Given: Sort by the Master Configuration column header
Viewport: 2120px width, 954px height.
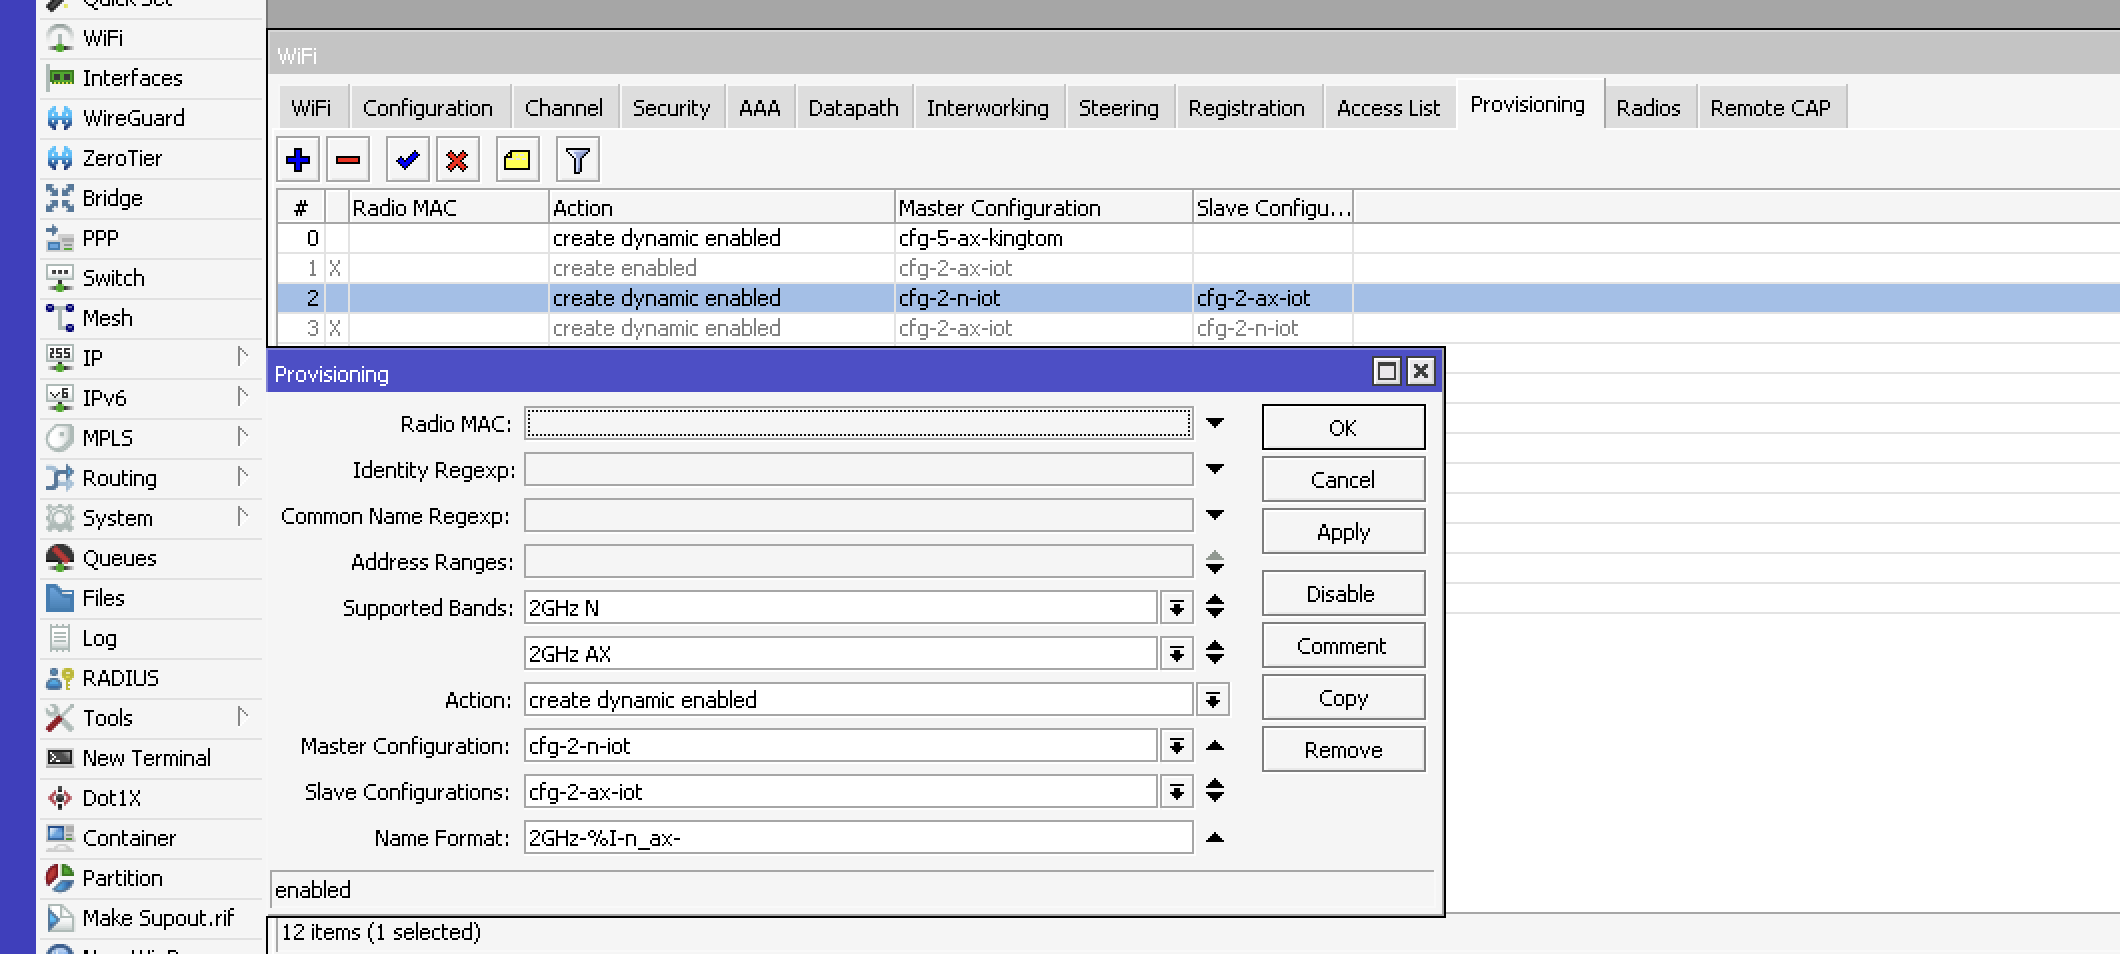Looking at the screenshot, I should pyautogui.click(x=1043, y=208).
